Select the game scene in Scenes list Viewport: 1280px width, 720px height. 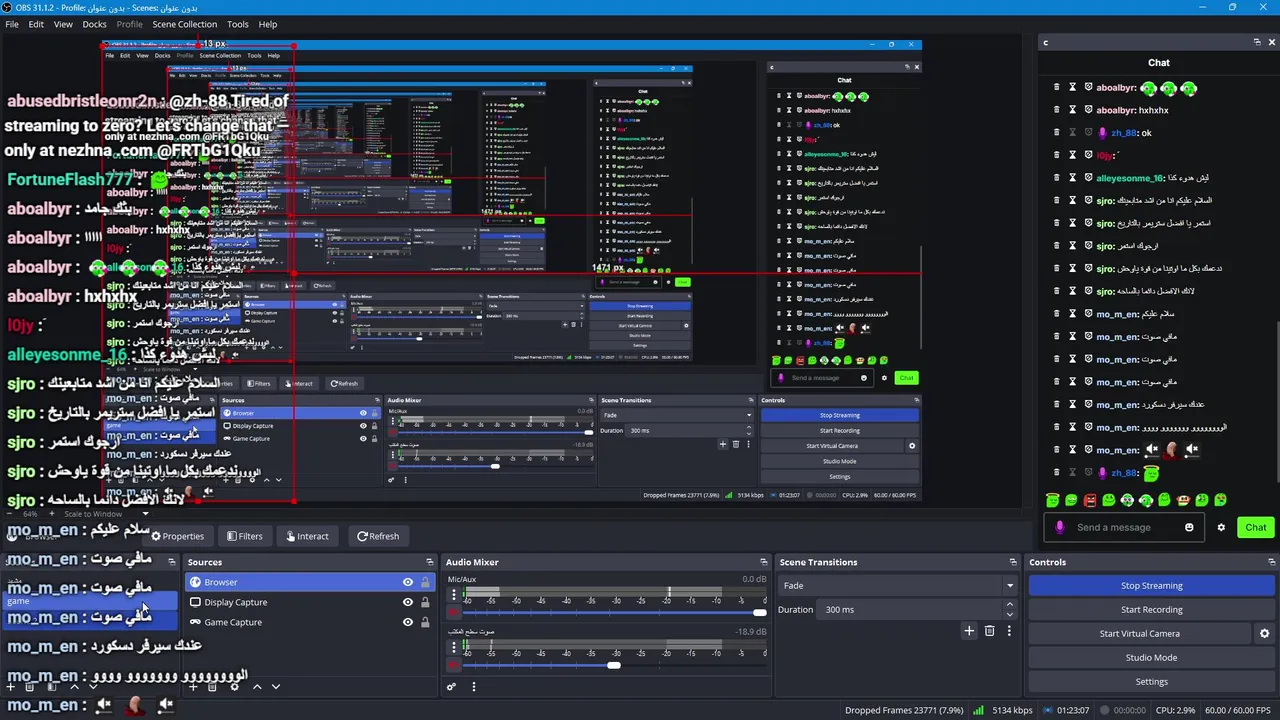[90, 602]
